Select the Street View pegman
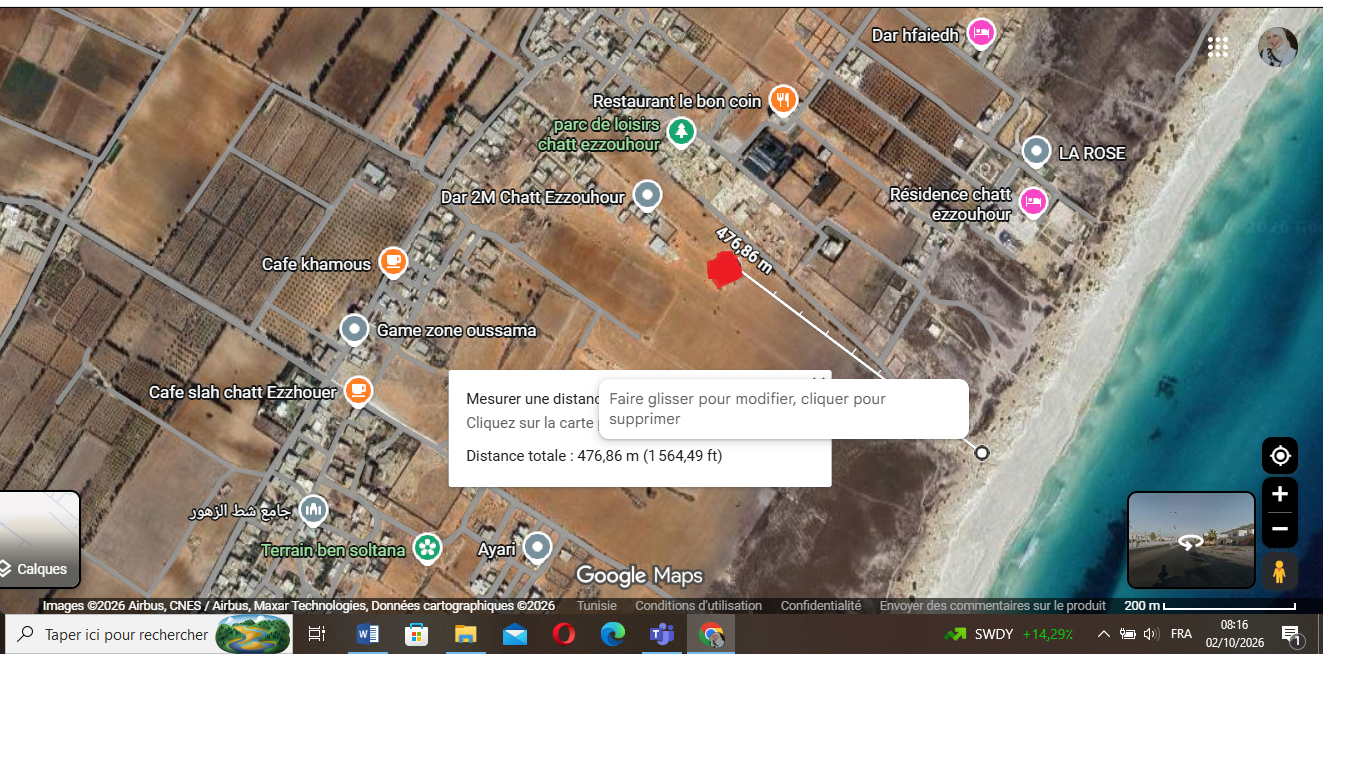1366x768 pixels. pyautogui.click(x=1279, y=571)
